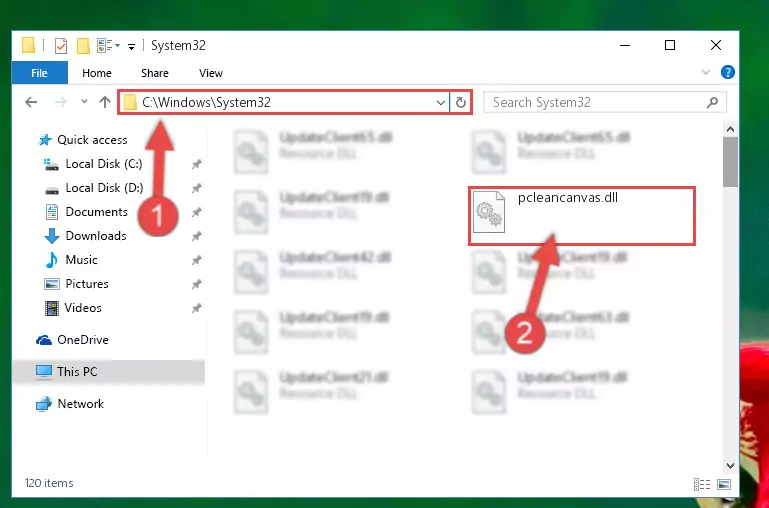
Task: Click the pin icon beside Downloads
Action: coord(197,236)
